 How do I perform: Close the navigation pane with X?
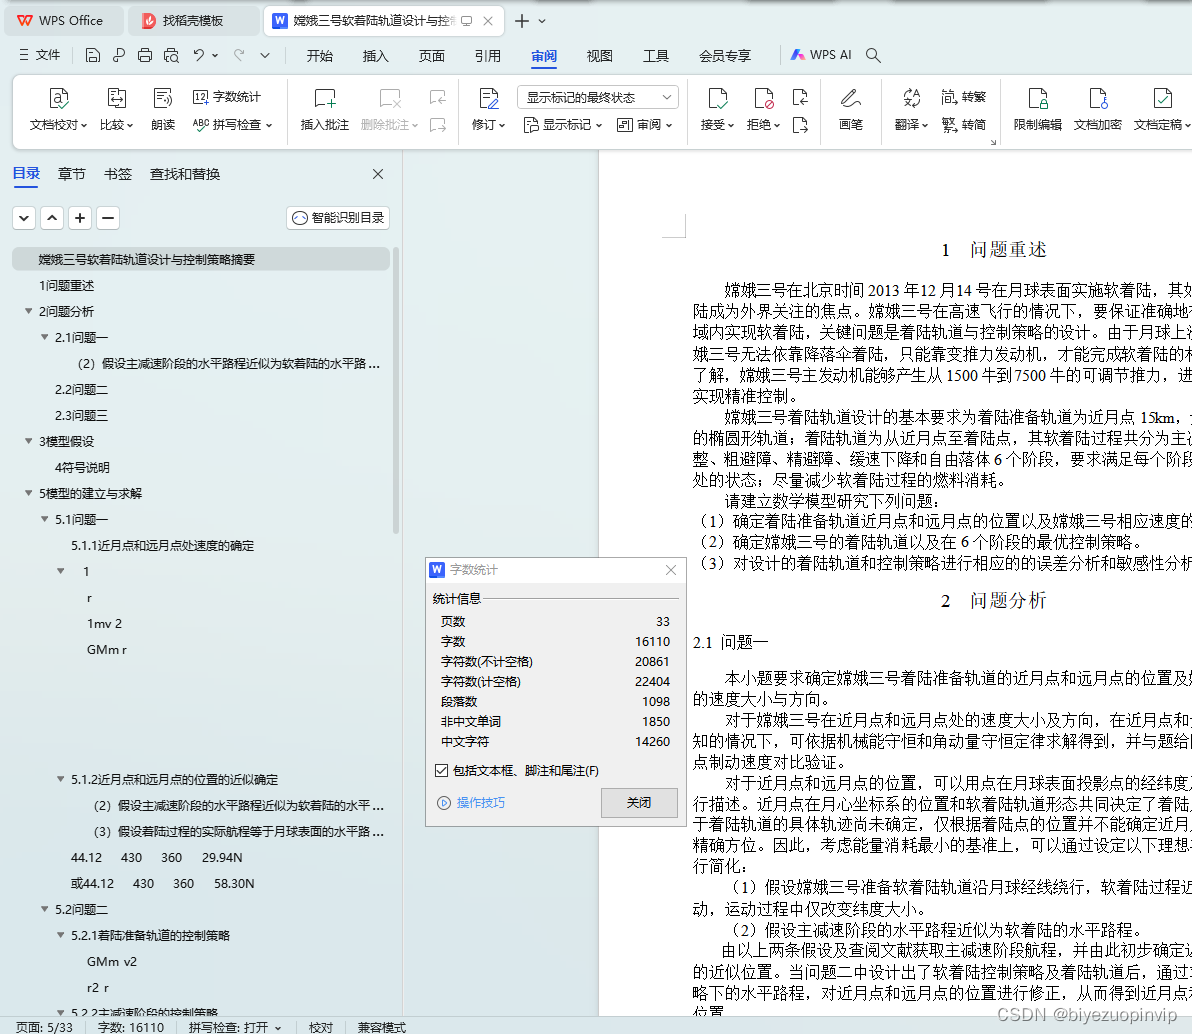click(378, 174)
